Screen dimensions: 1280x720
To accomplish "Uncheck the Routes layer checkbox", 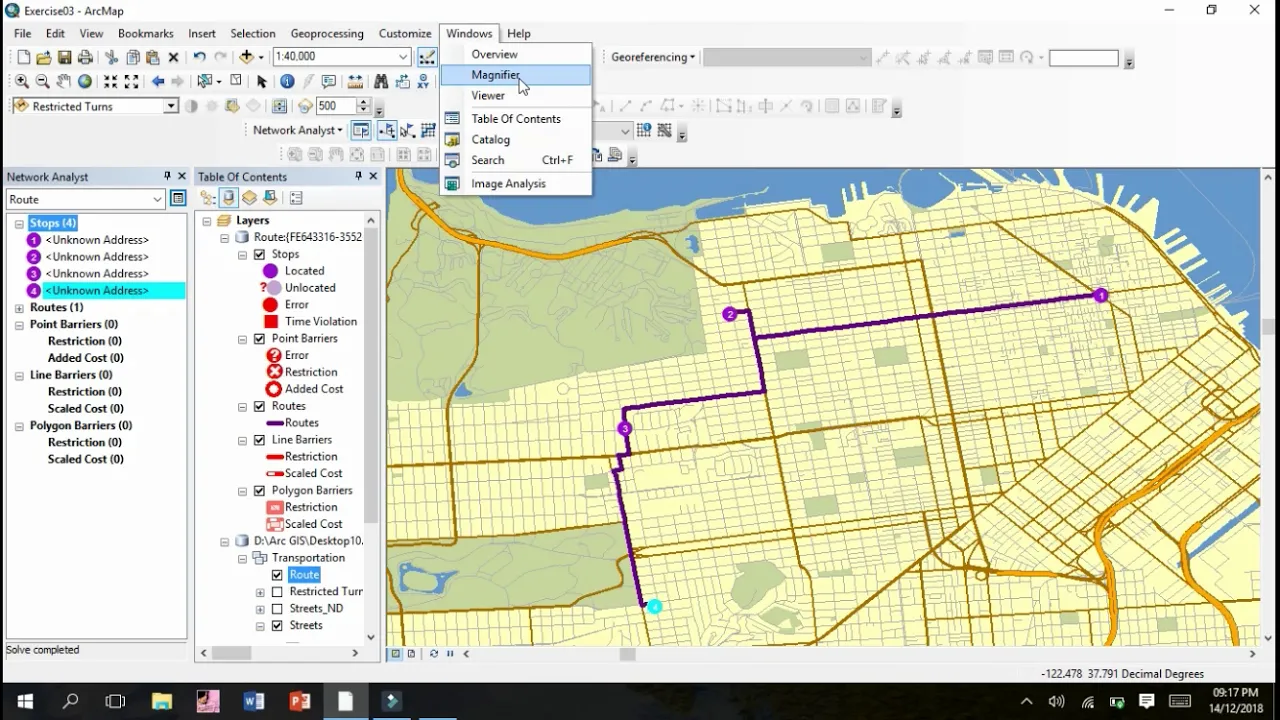I will pos(260,407).
